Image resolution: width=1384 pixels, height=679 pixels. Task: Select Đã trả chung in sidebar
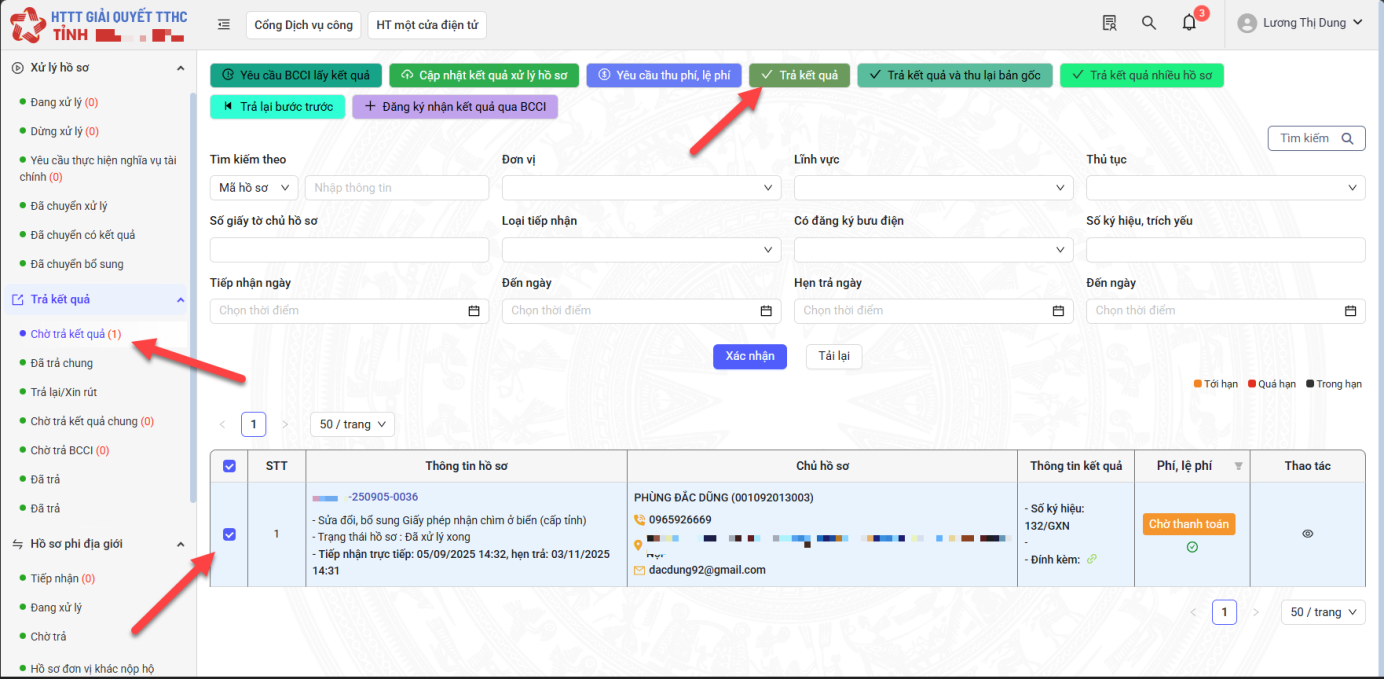(62, 363)
